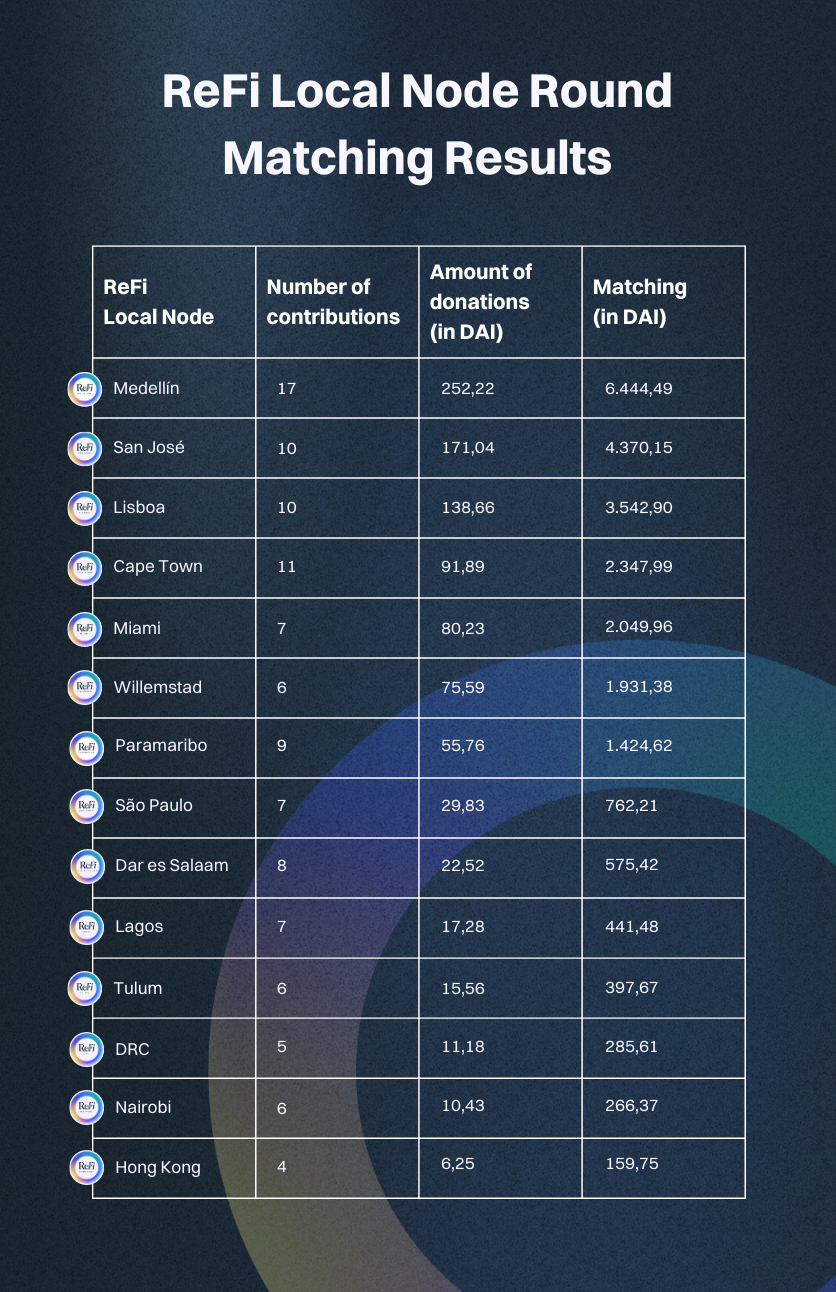
Task: Click the Number of contributions column header
Action: [333, 302]
